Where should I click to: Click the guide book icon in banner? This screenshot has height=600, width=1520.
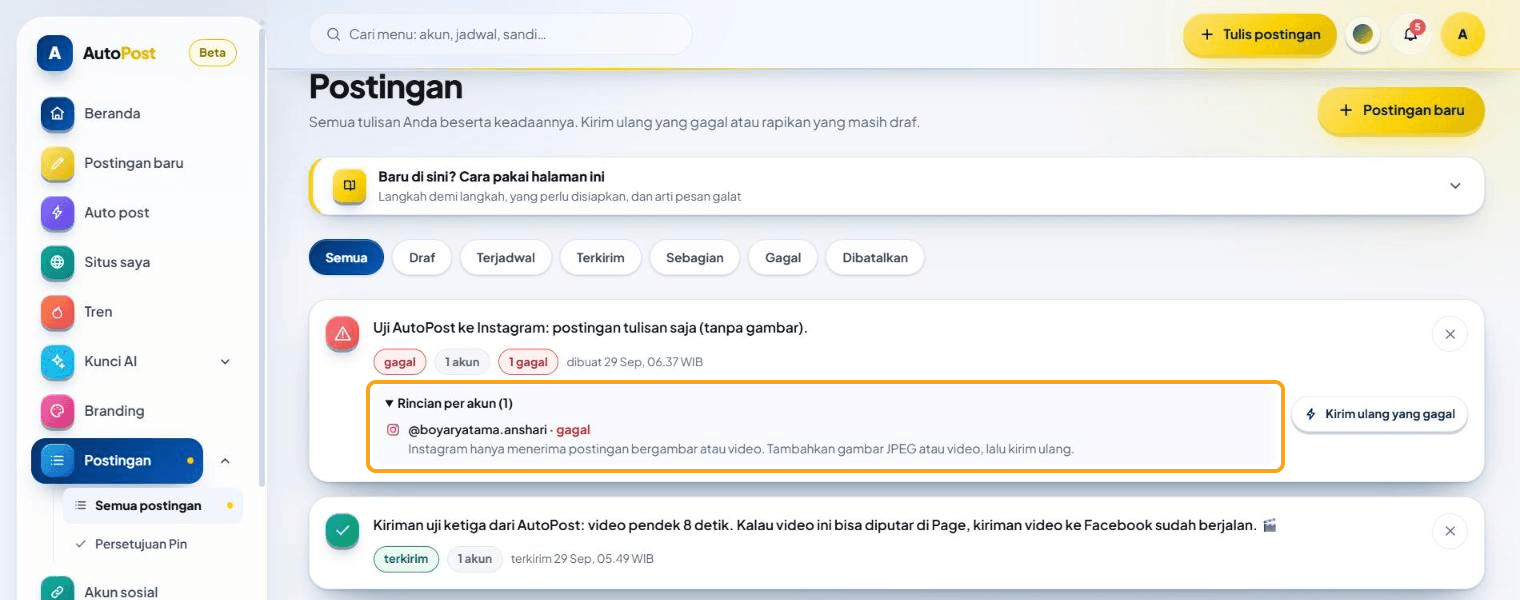pos(349,186)
